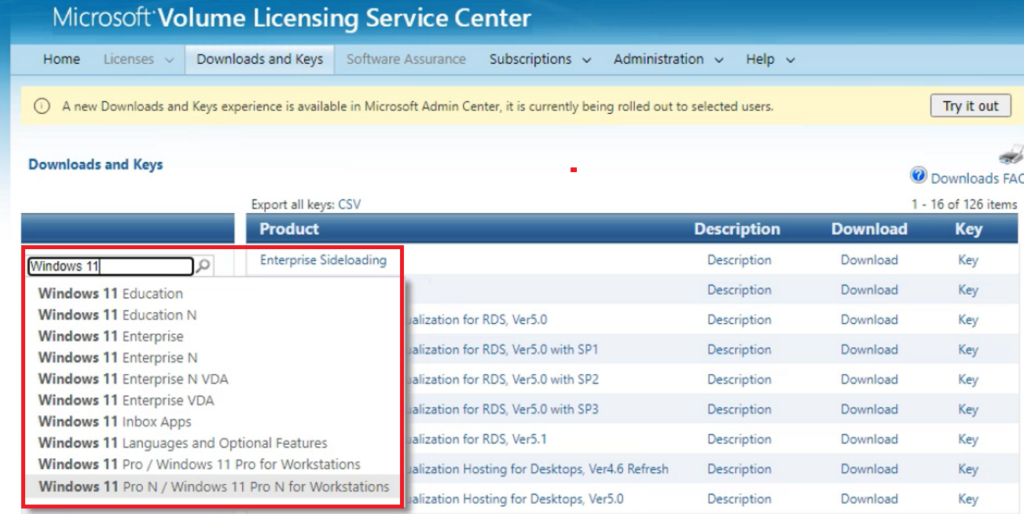Click Key for Ver4.6 Refresh row
Viewport: 1024px width, 514px height.
click(x=968, y=469)
